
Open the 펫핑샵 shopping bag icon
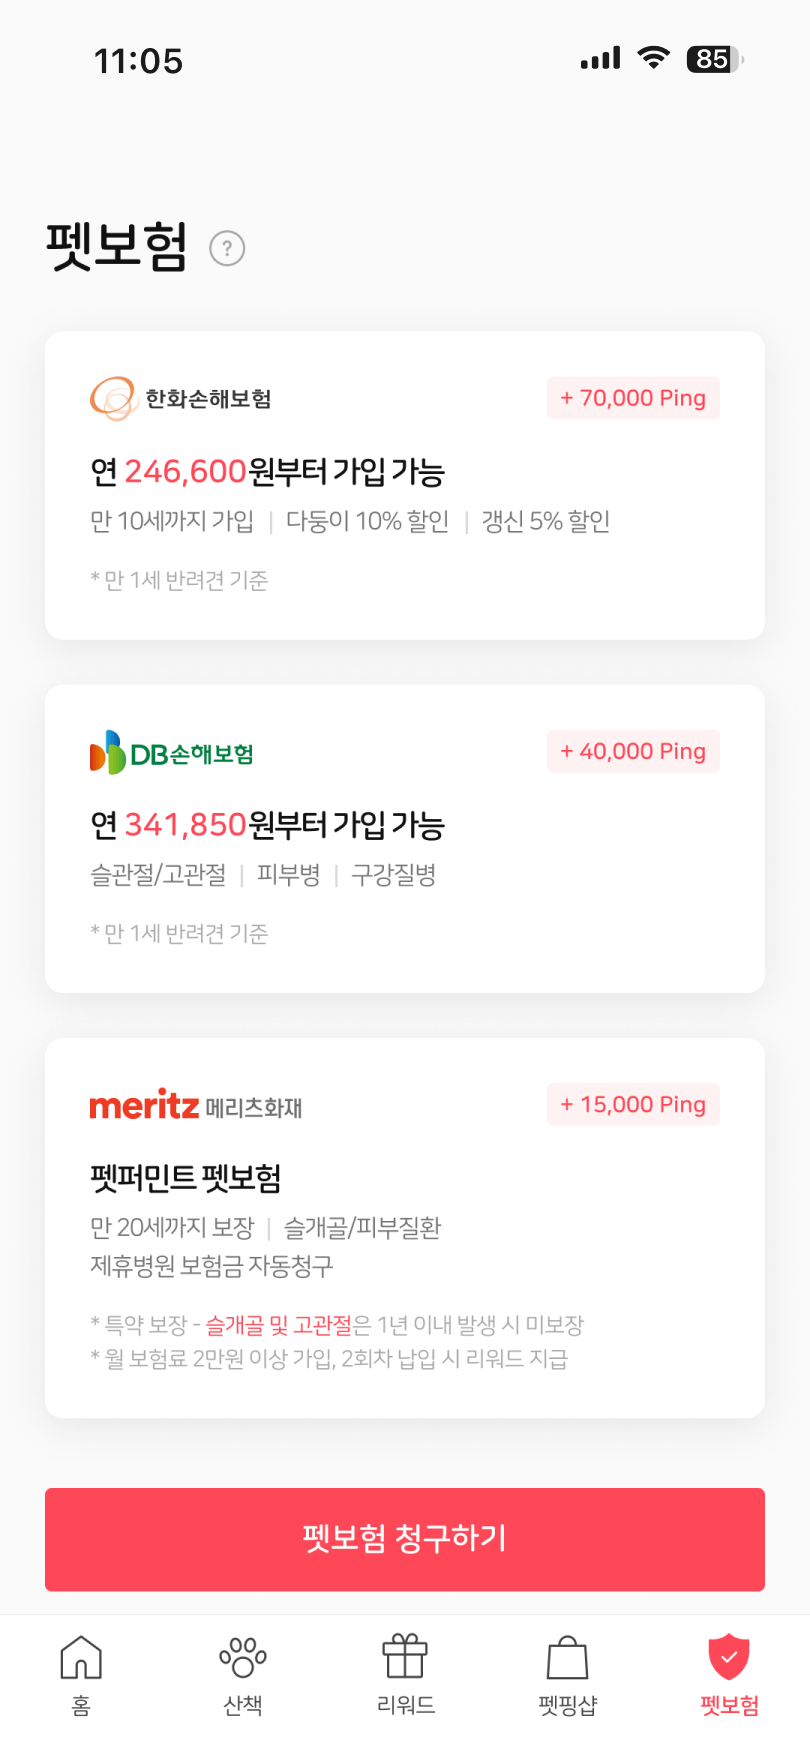567,1658
